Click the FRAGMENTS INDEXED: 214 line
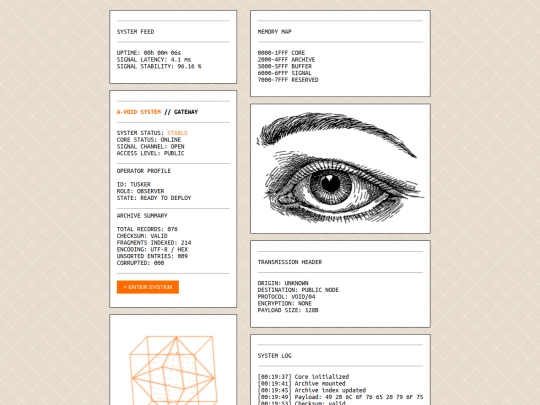The image size is (540, 405). [154, 243]
